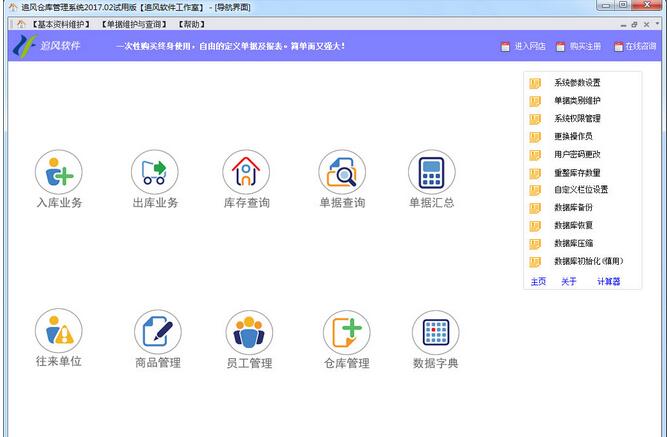The width and height of the screenshot is (667, 437).
Task: Open the 库存查询 house icon
Action: pos(246,172)
